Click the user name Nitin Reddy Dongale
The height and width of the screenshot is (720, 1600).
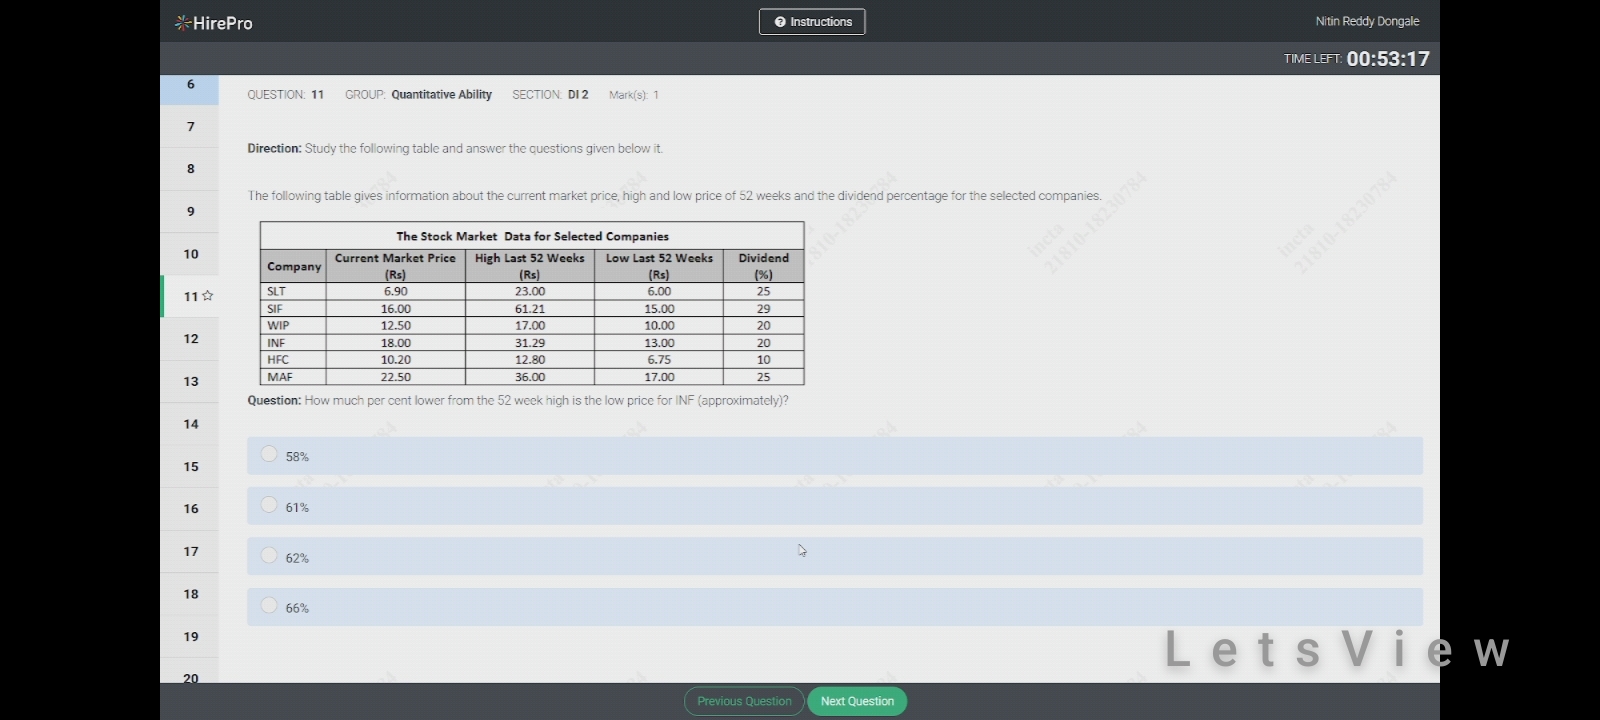(1367, 21)
